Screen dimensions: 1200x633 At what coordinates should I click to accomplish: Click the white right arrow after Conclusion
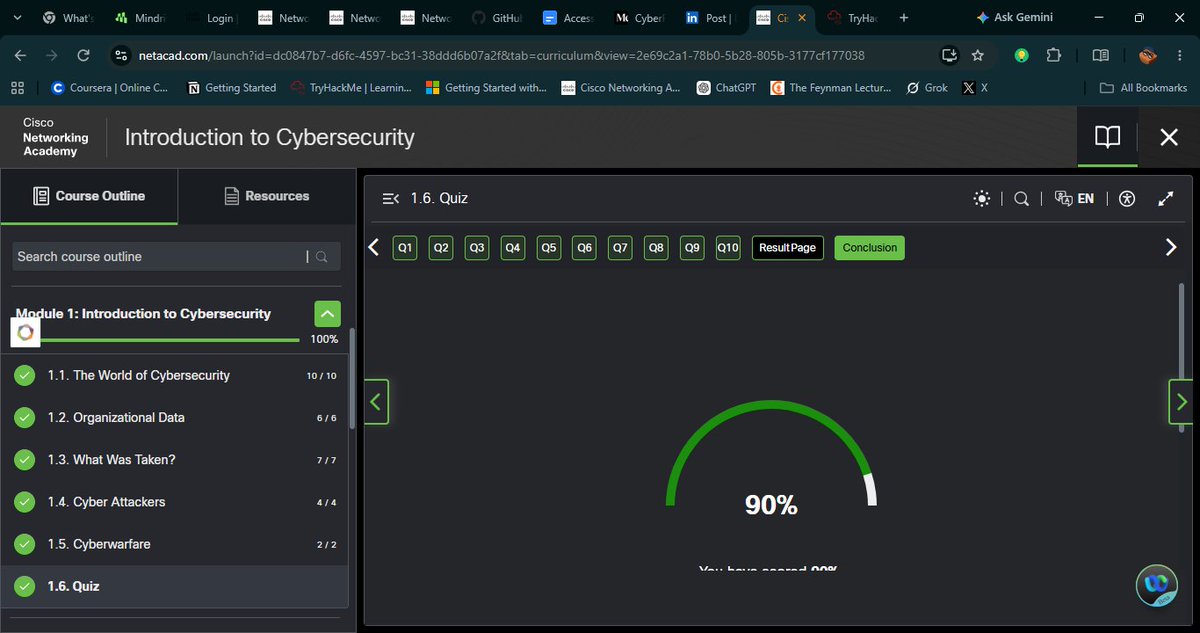coord(1171,247)
